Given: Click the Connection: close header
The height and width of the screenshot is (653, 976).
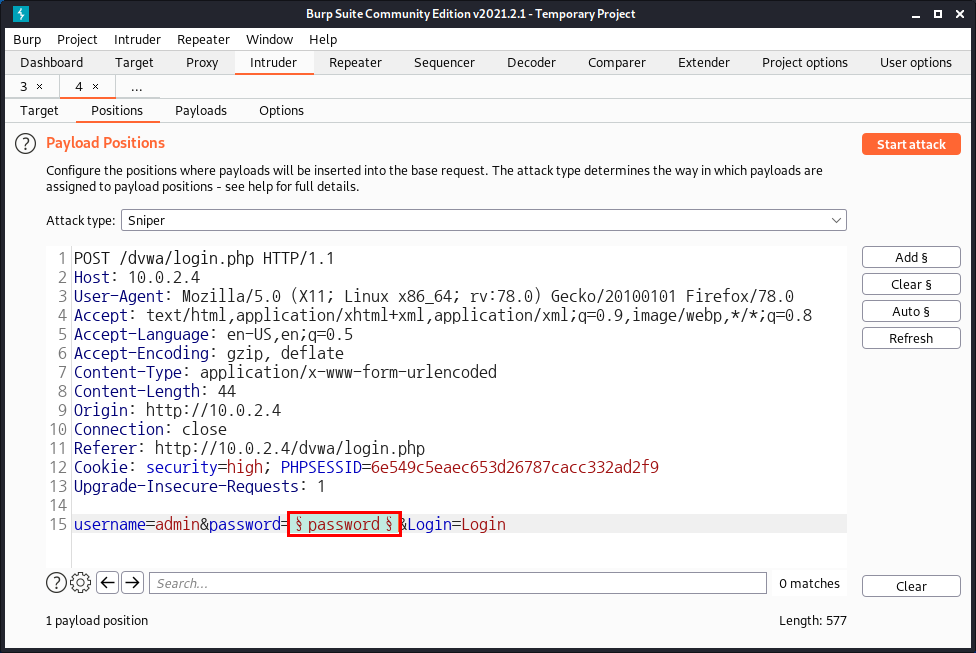Looking at the screenshot, I should pos(150,430).
